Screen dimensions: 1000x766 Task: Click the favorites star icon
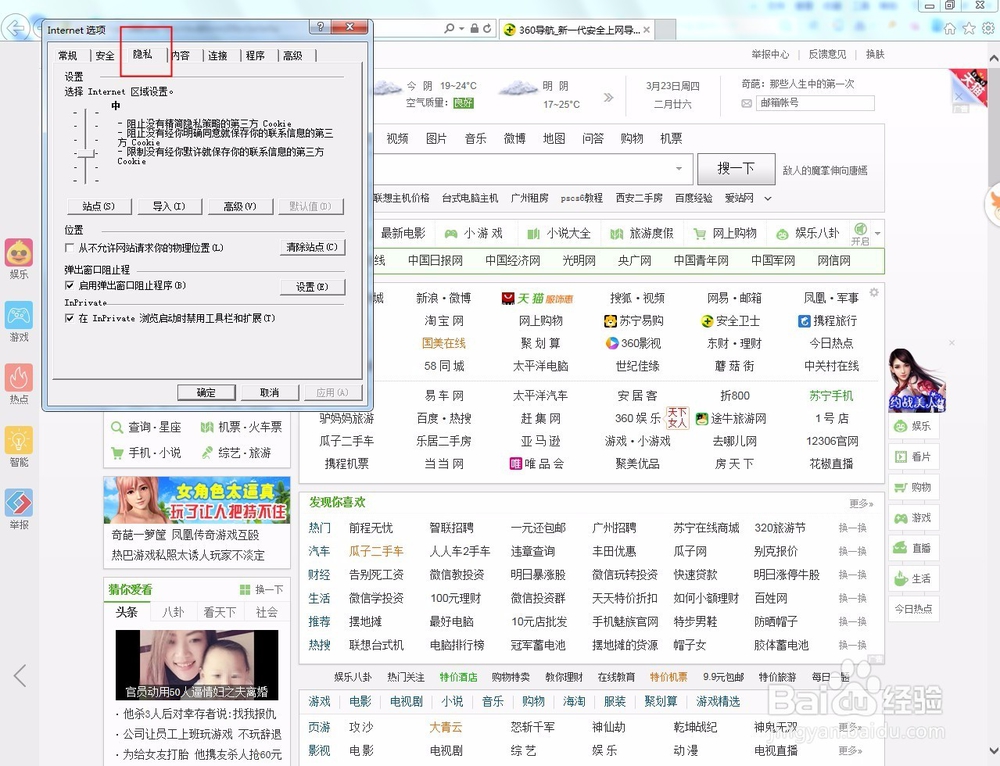(969, 29)
